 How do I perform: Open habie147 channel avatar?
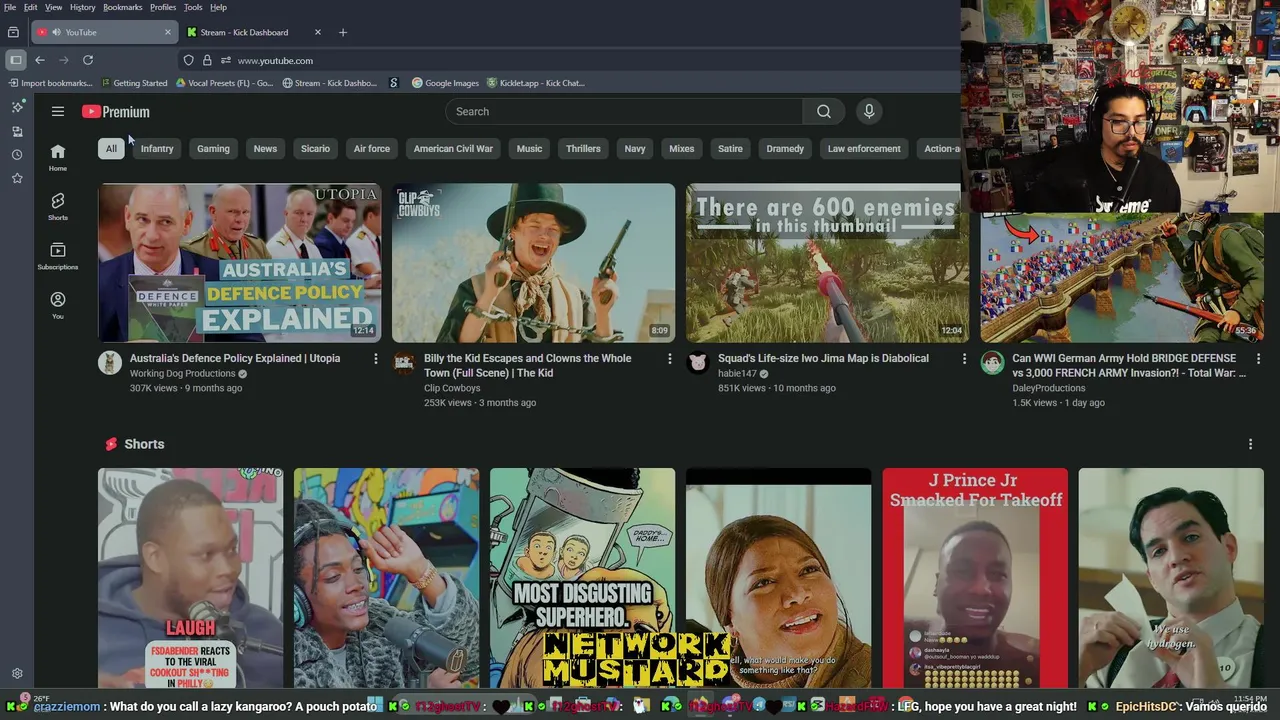tap(698, 362)
